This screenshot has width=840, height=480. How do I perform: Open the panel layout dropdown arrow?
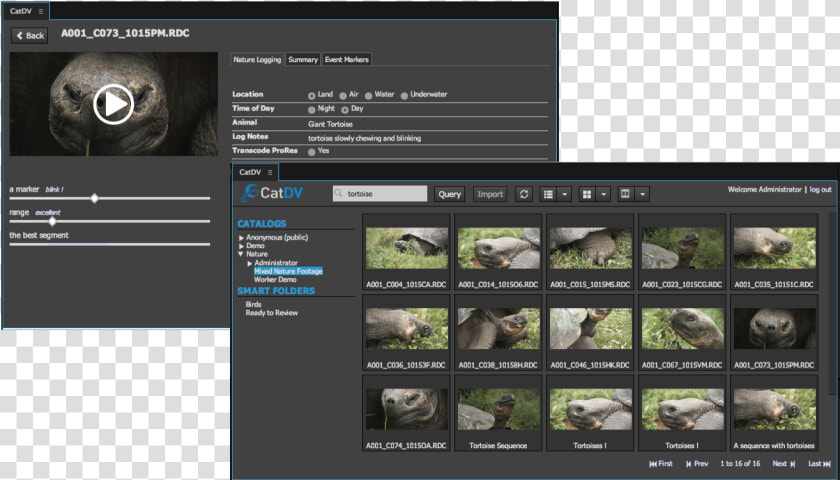point(642,194)
